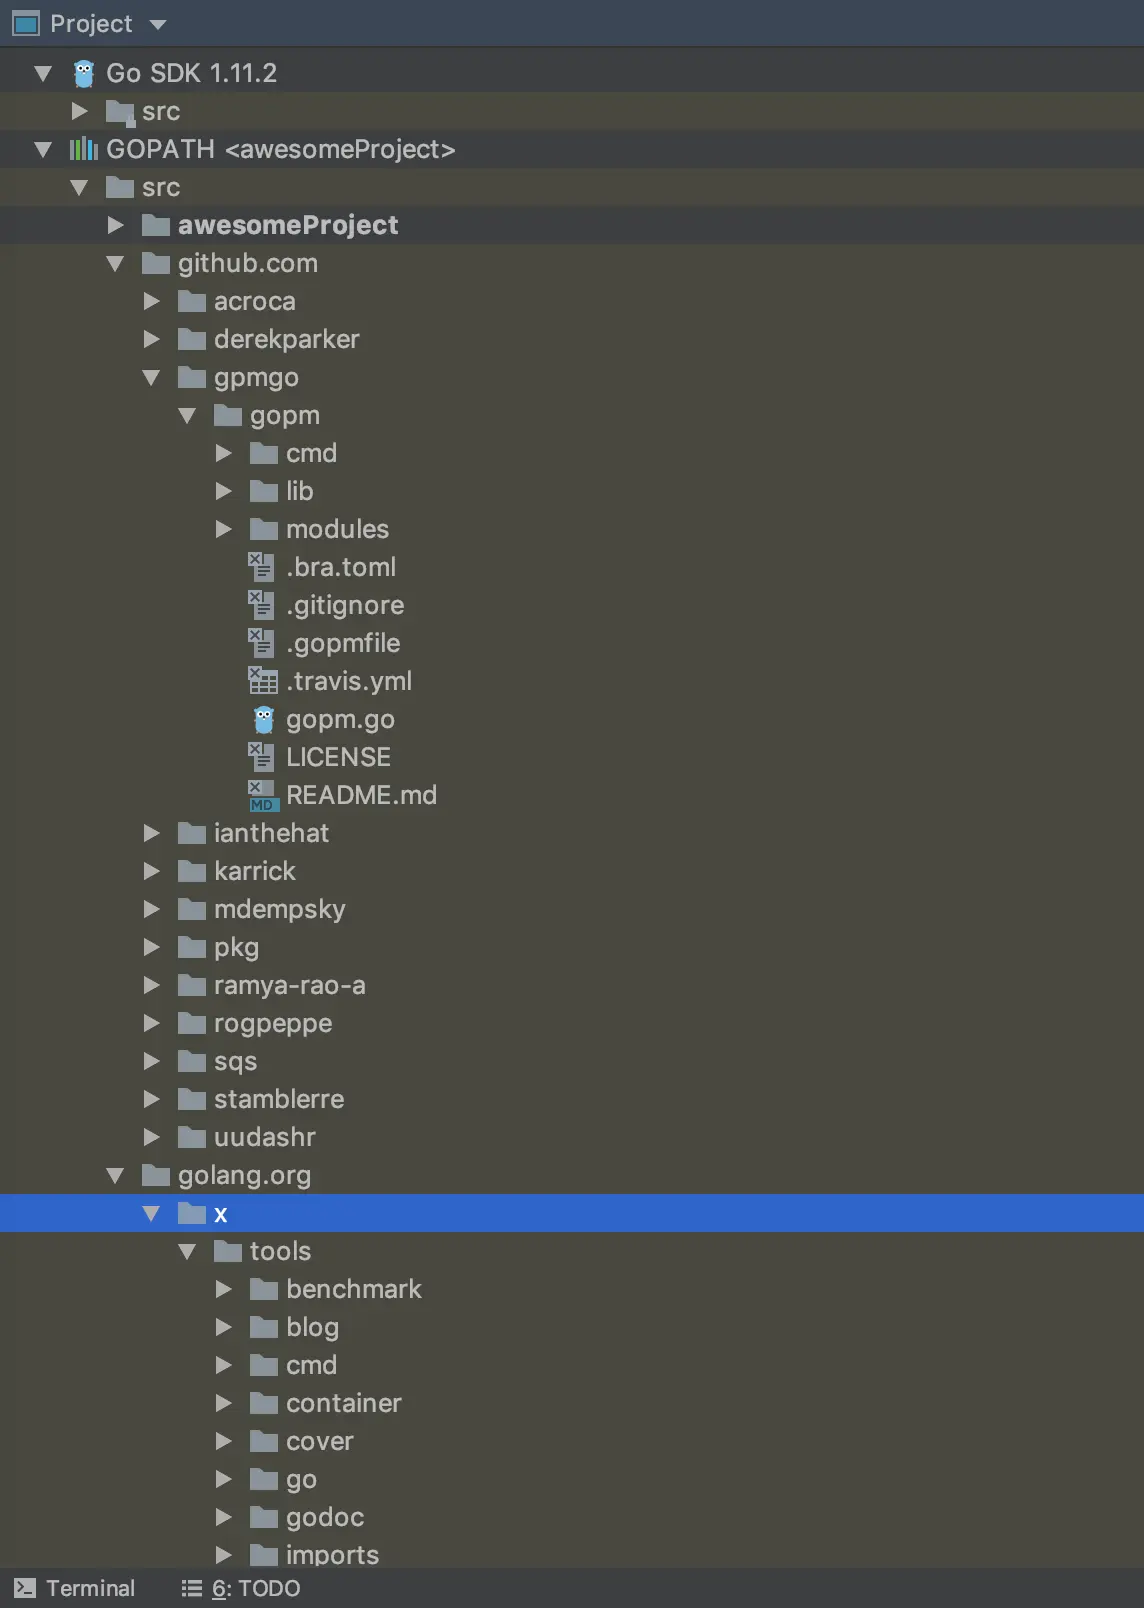The height and width of the screenshot is (1608, 1144).
Task: Click the benchmark folder icon
Action: click(x=264, y=1289)
